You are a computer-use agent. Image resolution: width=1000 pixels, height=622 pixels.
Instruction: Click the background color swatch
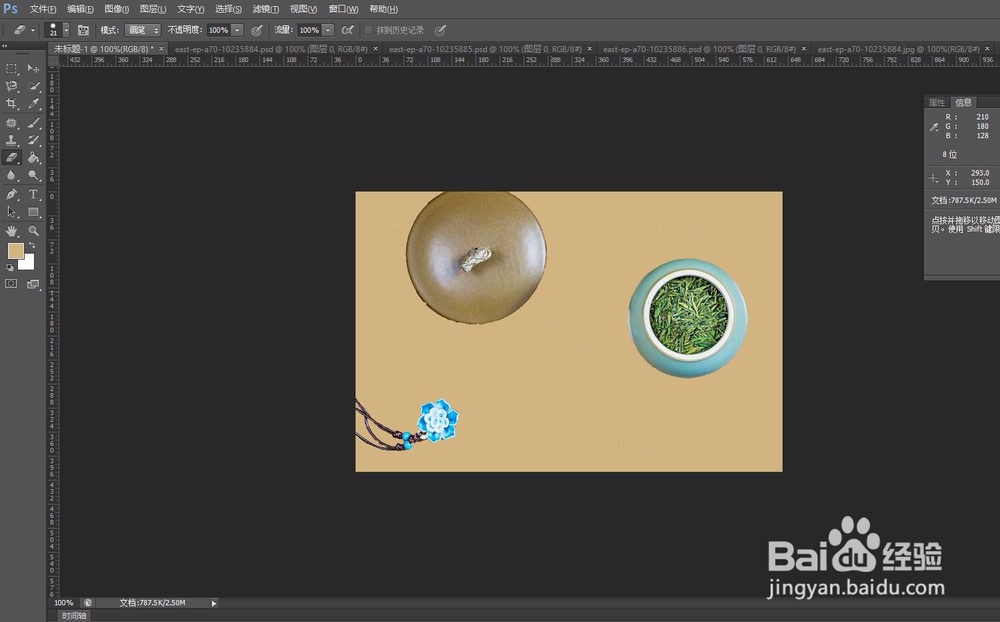click(28, 264)
